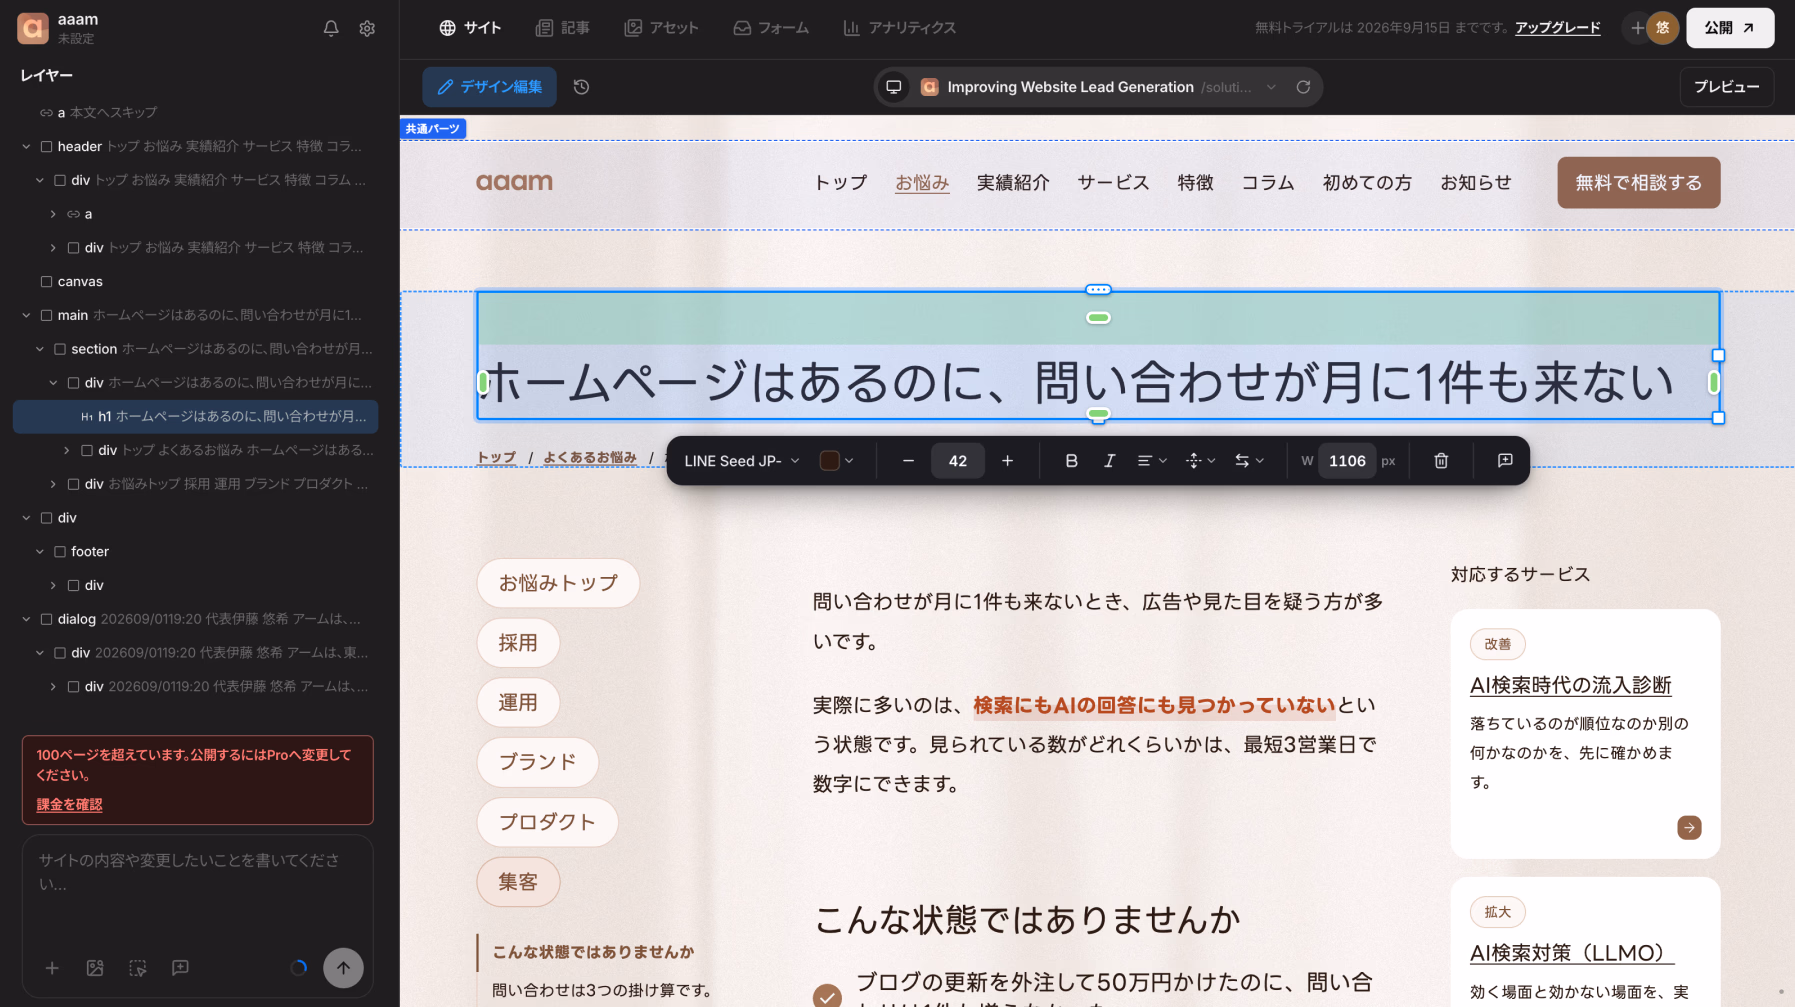1795x1007 pixels.
Task: Open settings gear next to bell
Action: [x=367, y=28]
